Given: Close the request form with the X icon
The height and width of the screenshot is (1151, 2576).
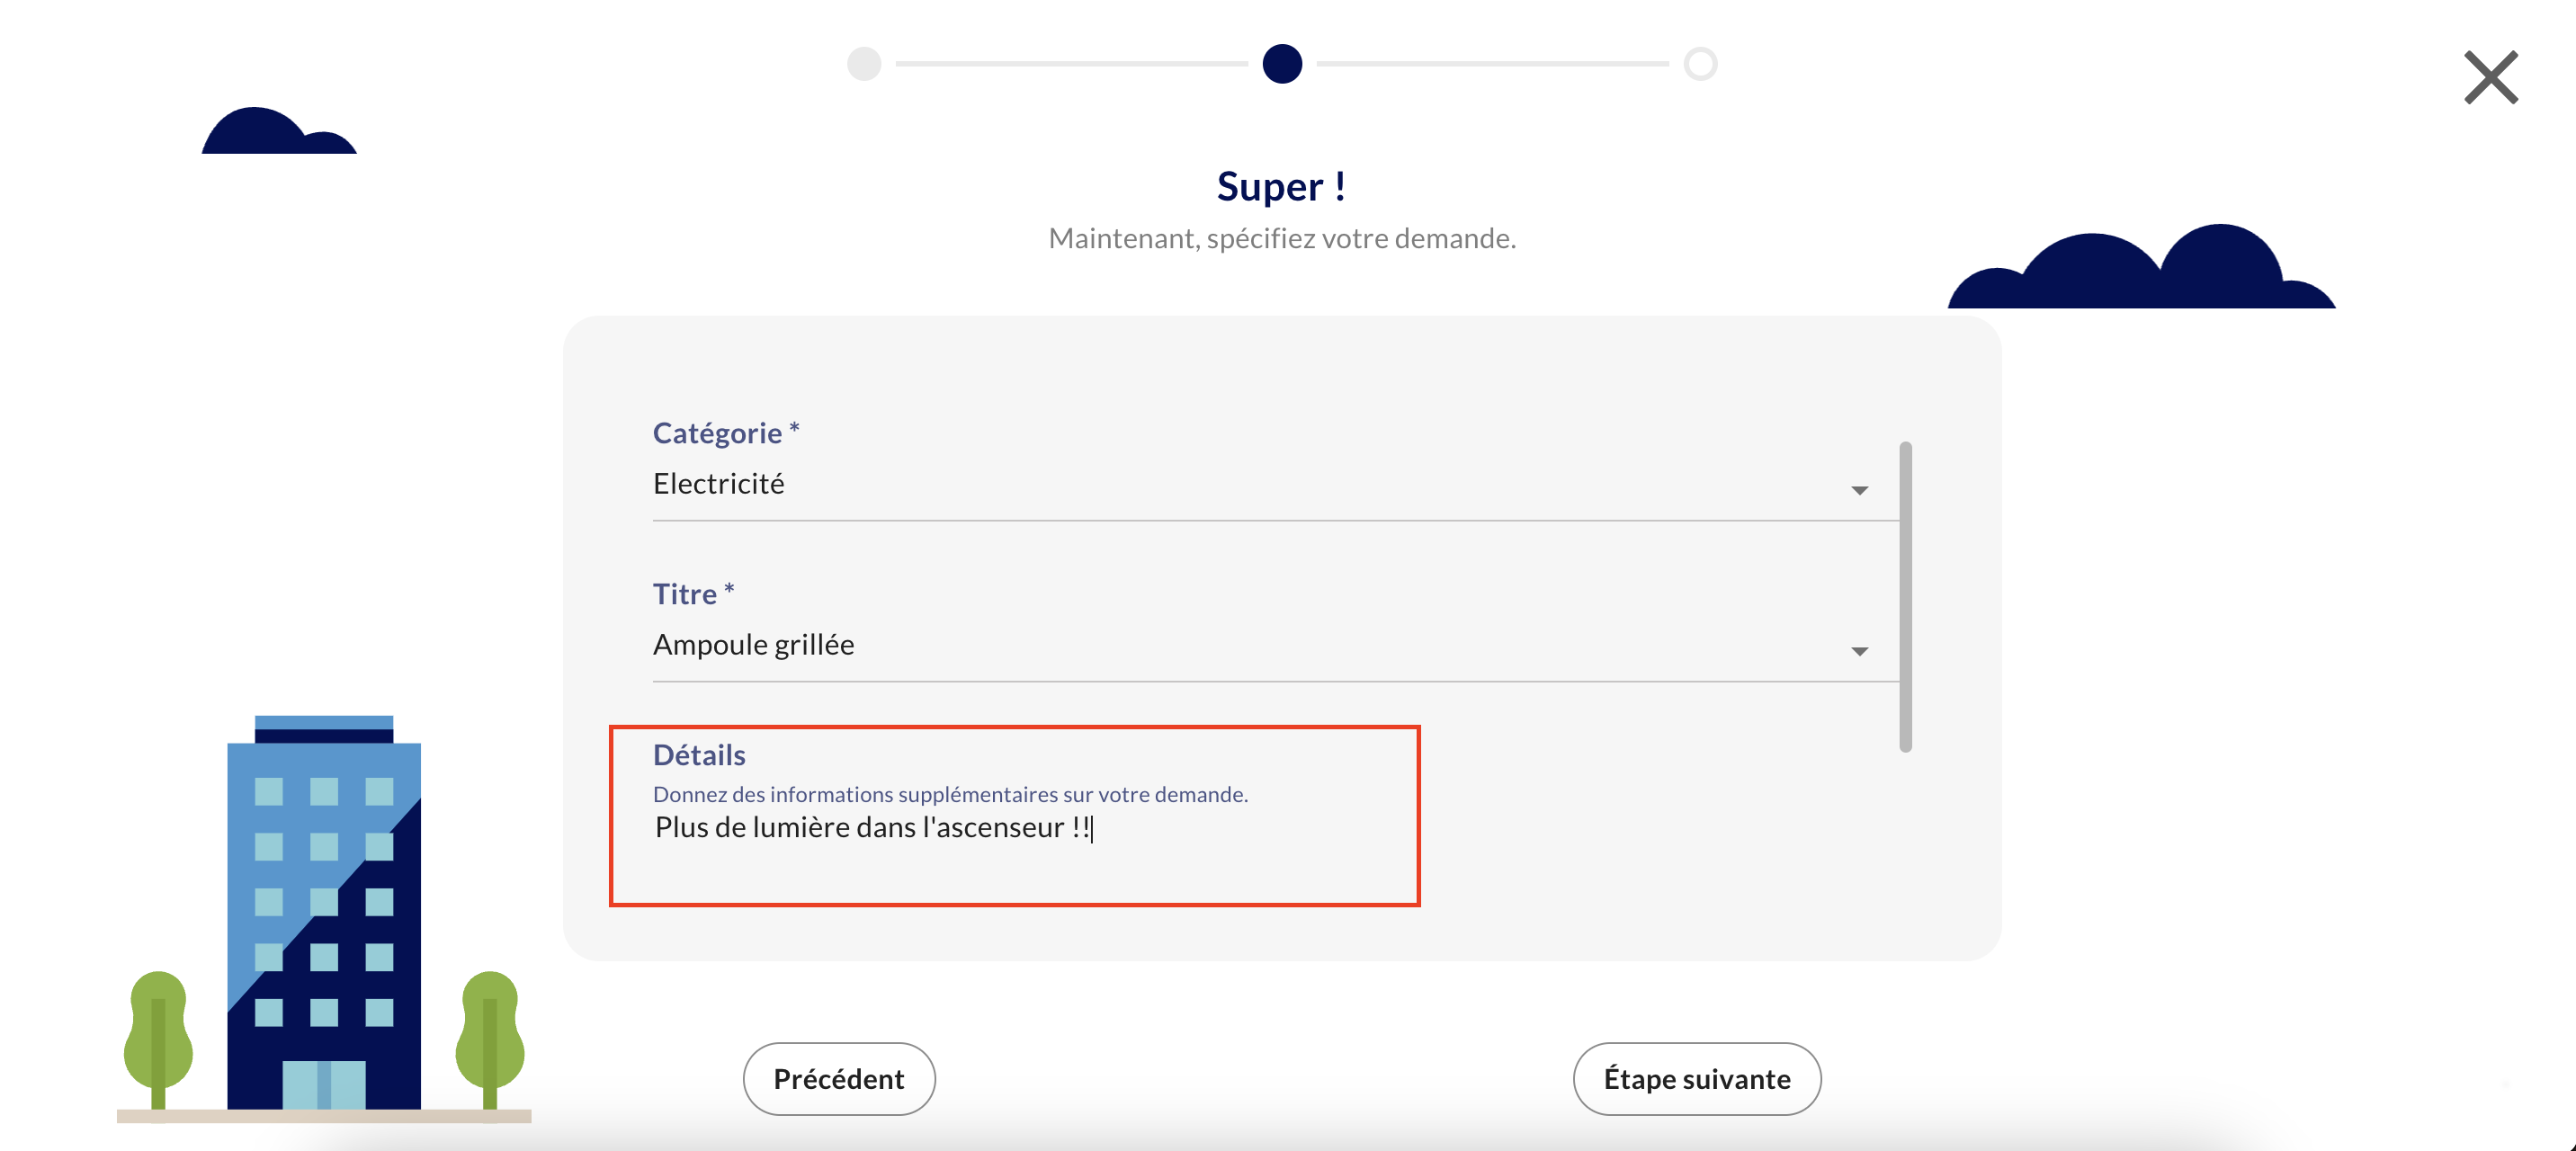Looking at the screenshot, I should (x=2489, y=78).
